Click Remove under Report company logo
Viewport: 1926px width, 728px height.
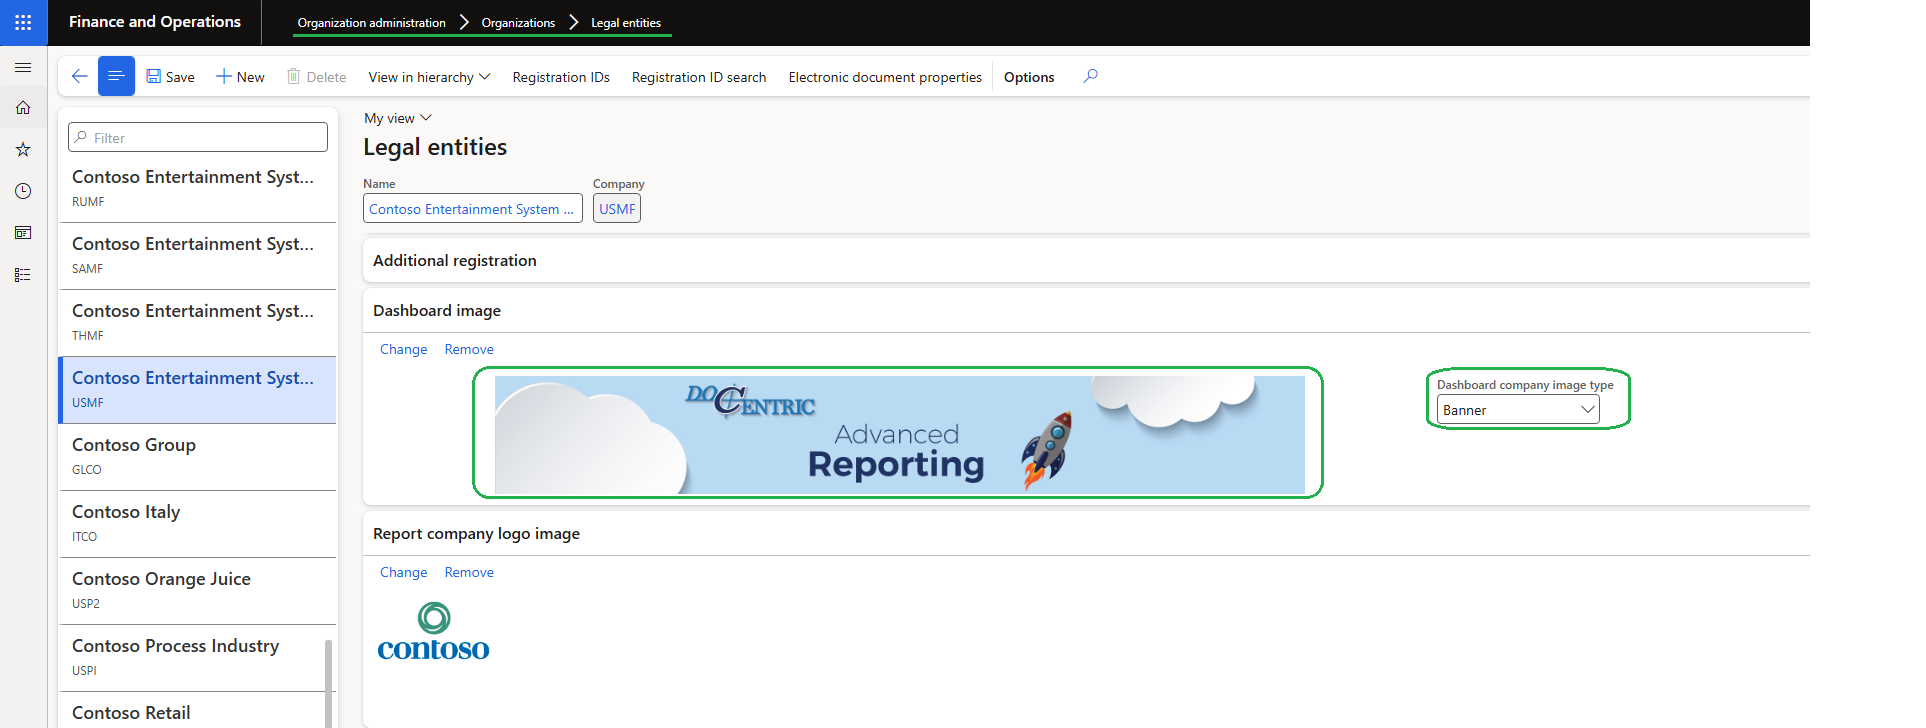[x=469, y=572]
